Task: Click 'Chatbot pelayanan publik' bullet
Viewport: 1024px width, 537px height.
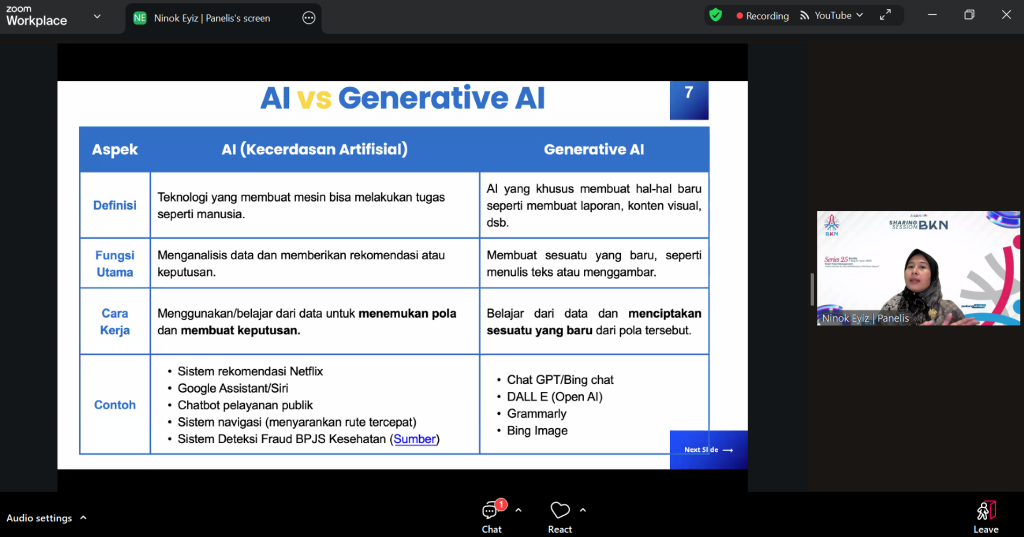Action: 246,405
